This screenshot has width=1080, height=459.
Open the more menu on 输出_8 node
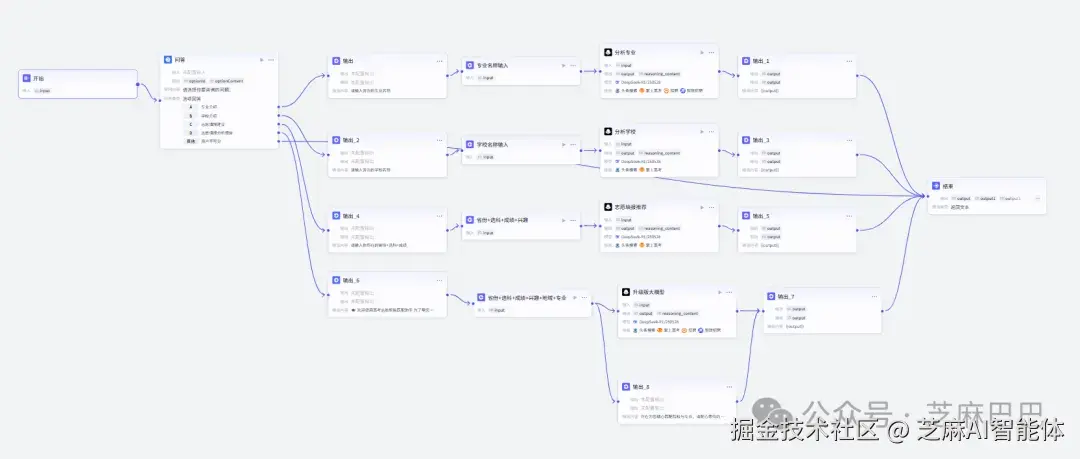pyautogui.click(x=729, y=387)
